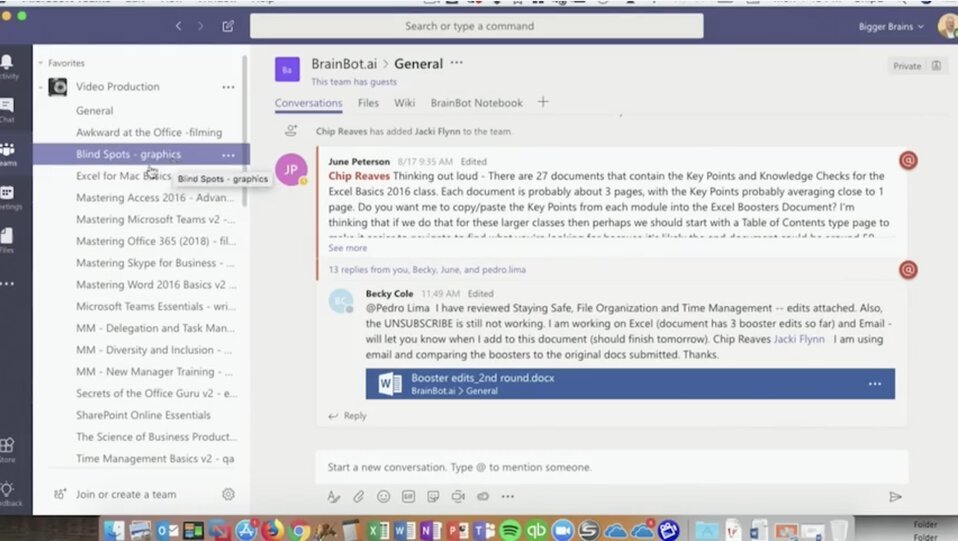Screen dimensions: 958x541
Task: Open the Format text icon in the compose toolbar
Action: (x=333, y=496)
